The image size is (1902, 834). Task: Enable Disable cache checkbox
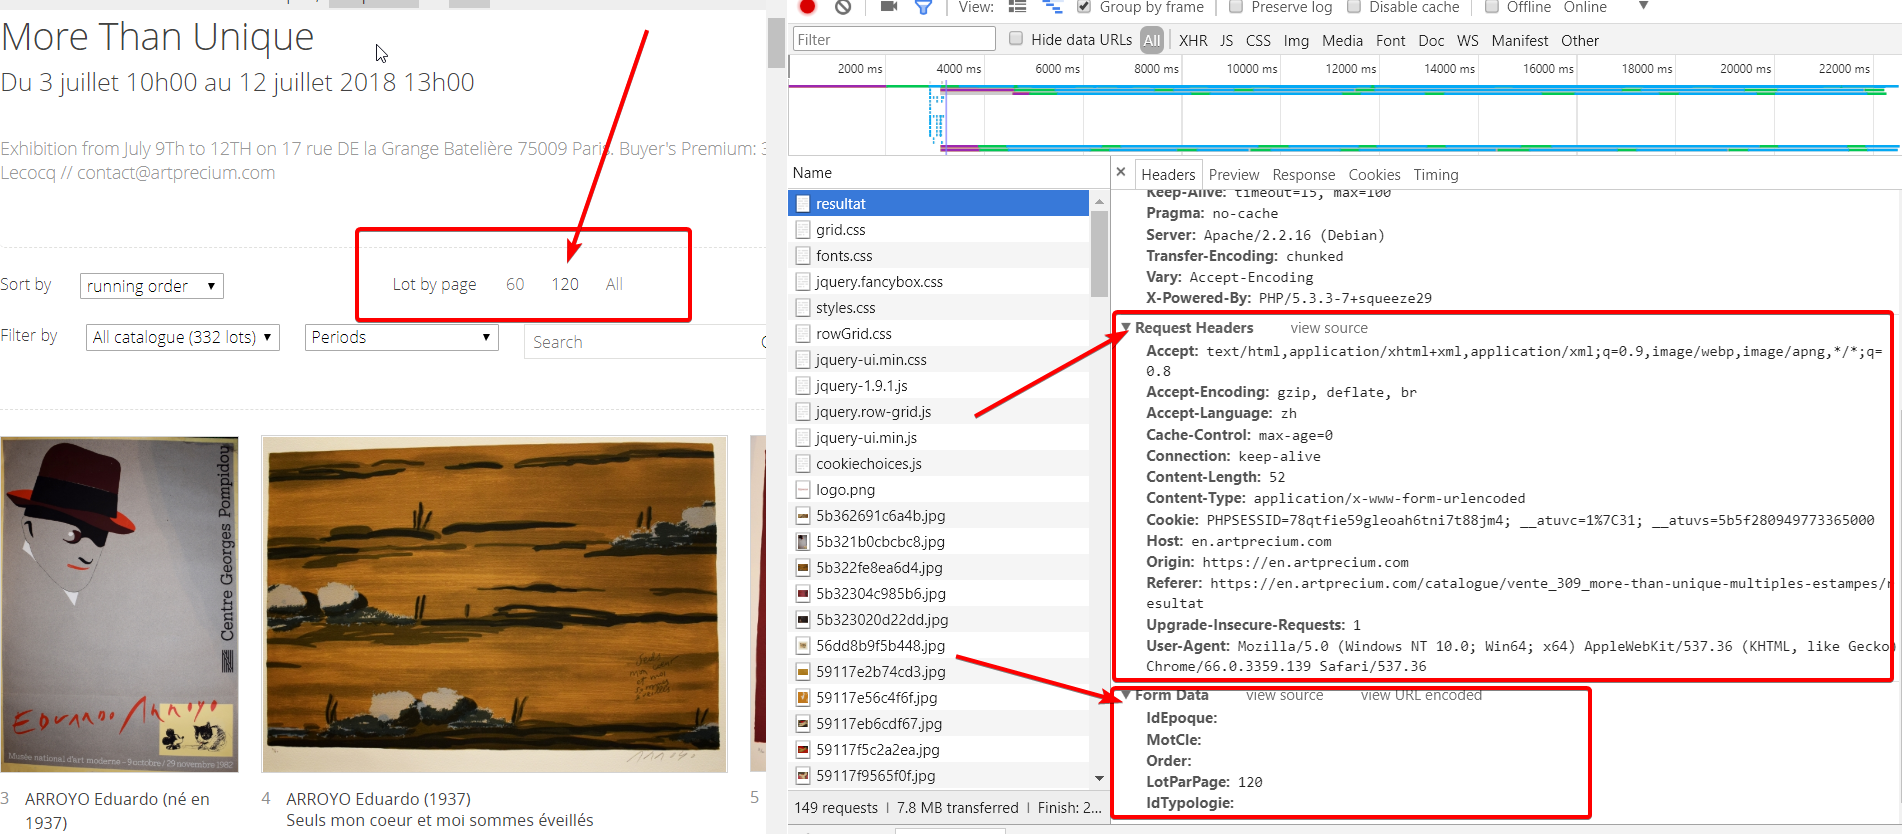(1354, 7)
